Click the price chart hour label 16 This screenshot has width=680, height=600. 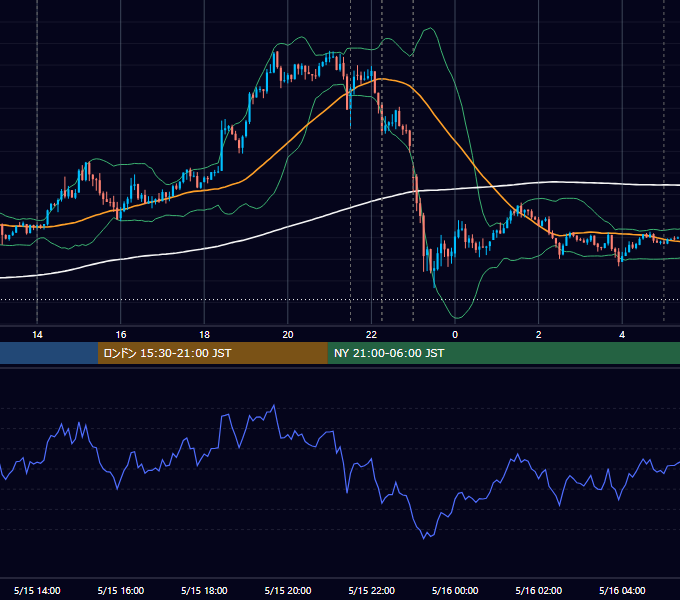pos(121,335)
